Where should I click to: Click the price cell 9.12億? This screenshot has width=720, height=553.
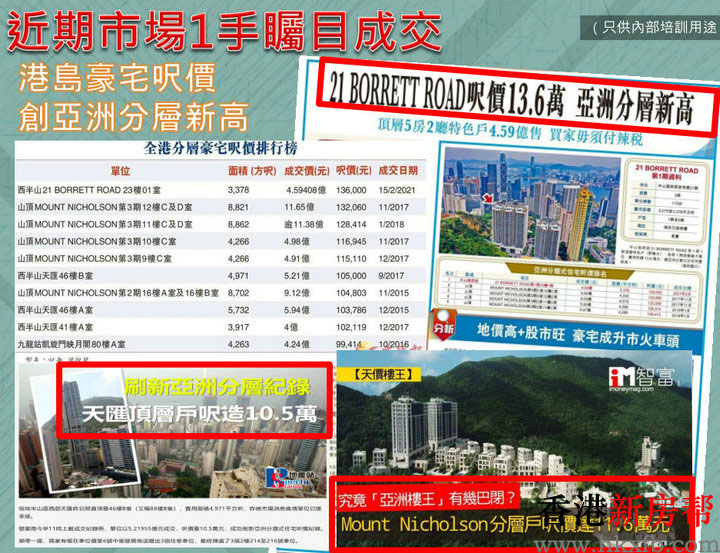click(297, 293)
